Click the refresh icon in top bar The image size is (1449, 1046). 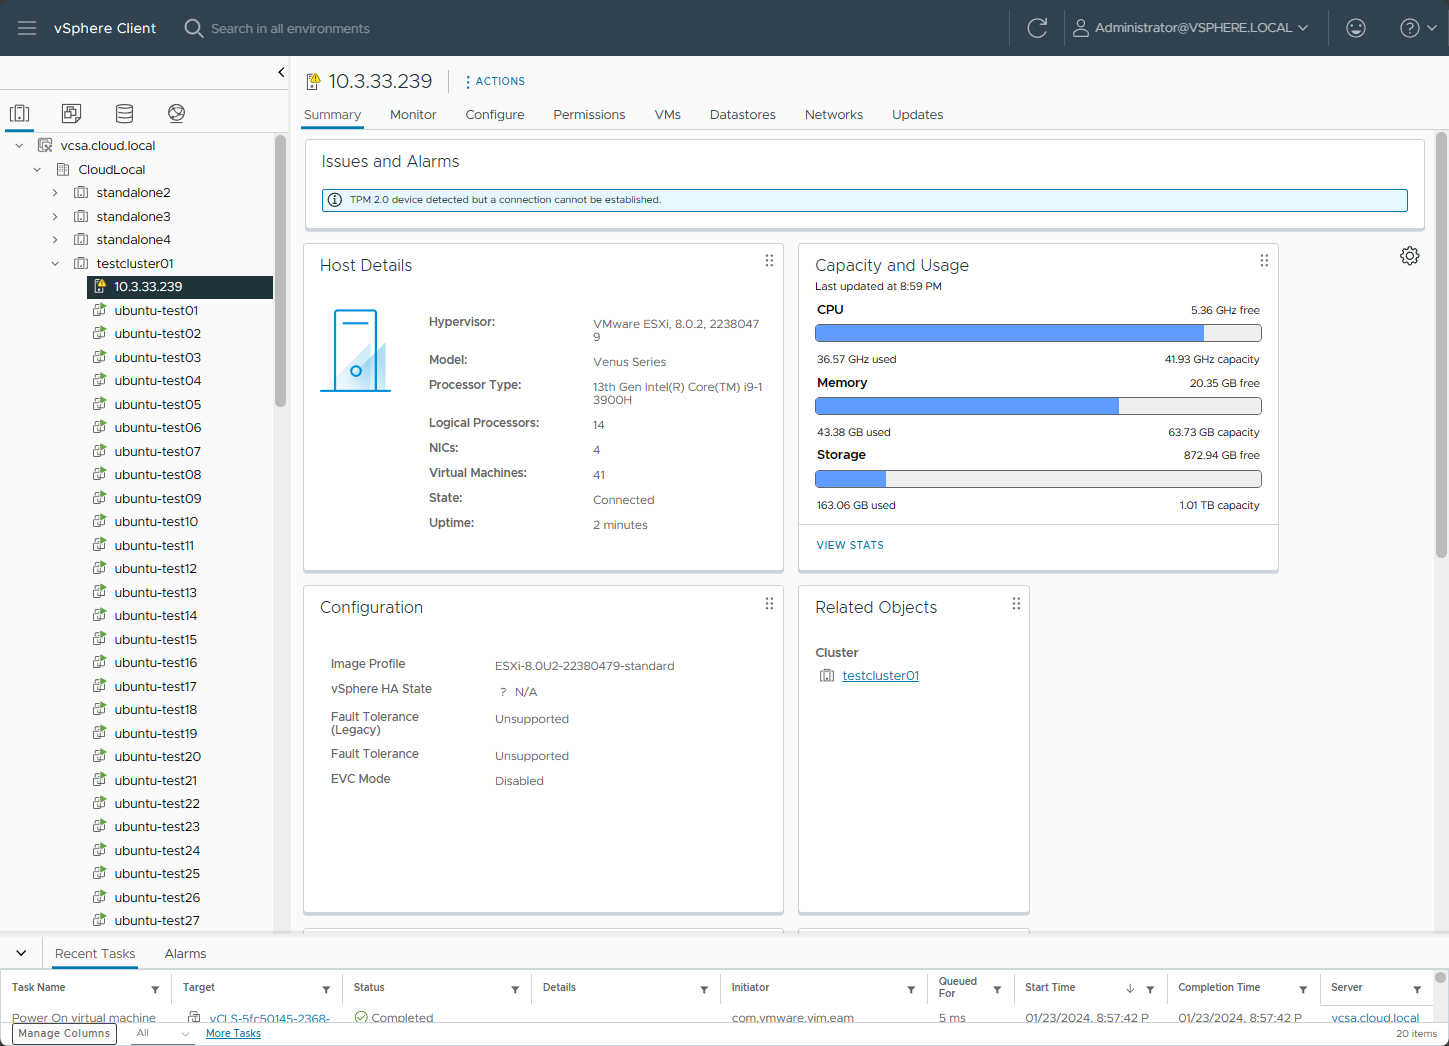[x=1037, y=28]
